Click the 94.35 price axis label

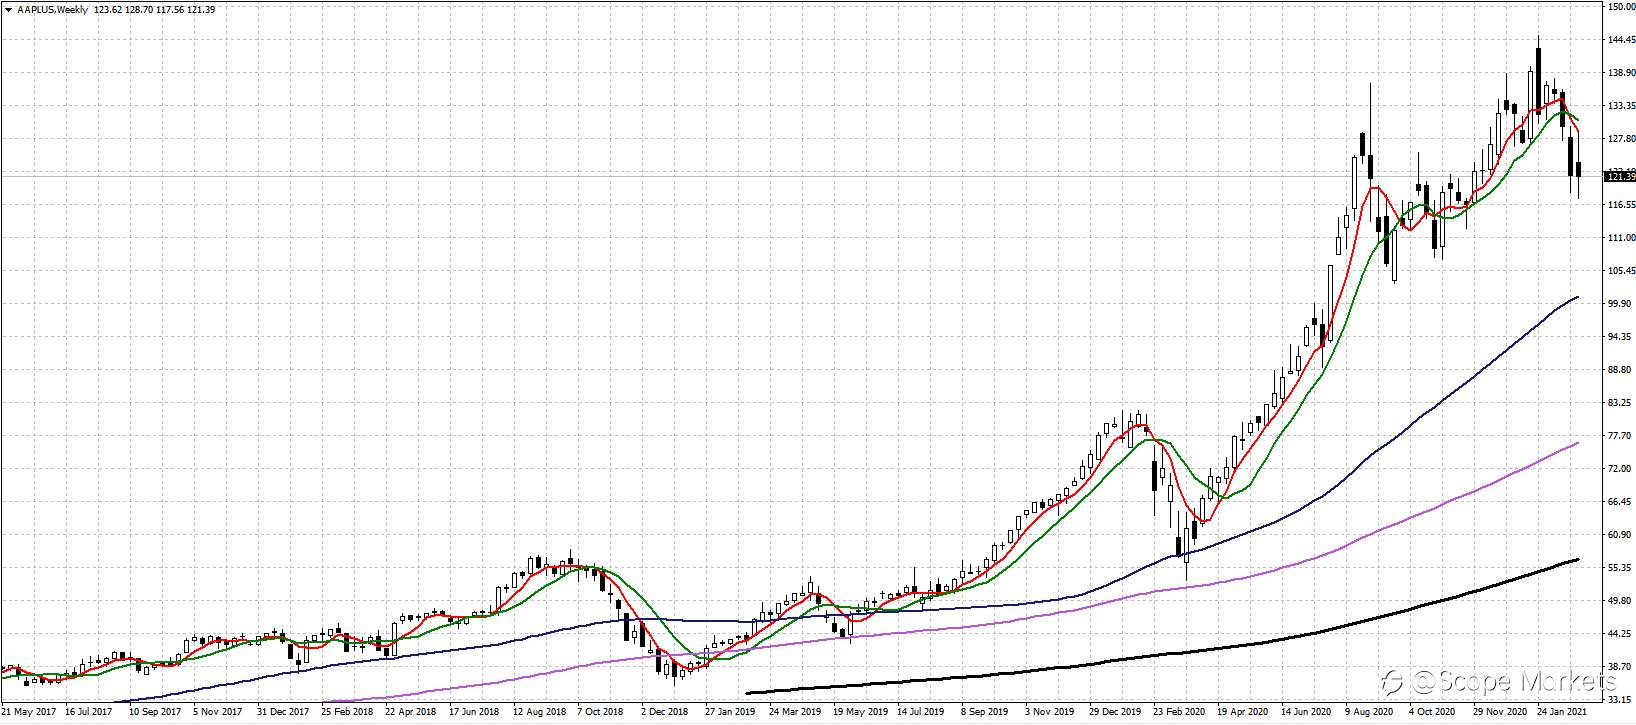coord(1619,337)
